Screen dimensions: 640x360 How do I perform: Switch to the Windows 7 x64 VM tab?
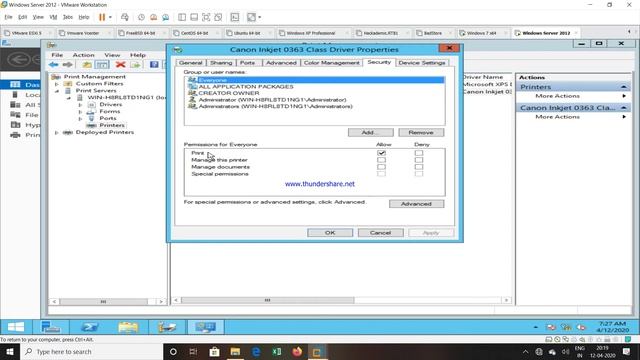(x=482, y=33)
